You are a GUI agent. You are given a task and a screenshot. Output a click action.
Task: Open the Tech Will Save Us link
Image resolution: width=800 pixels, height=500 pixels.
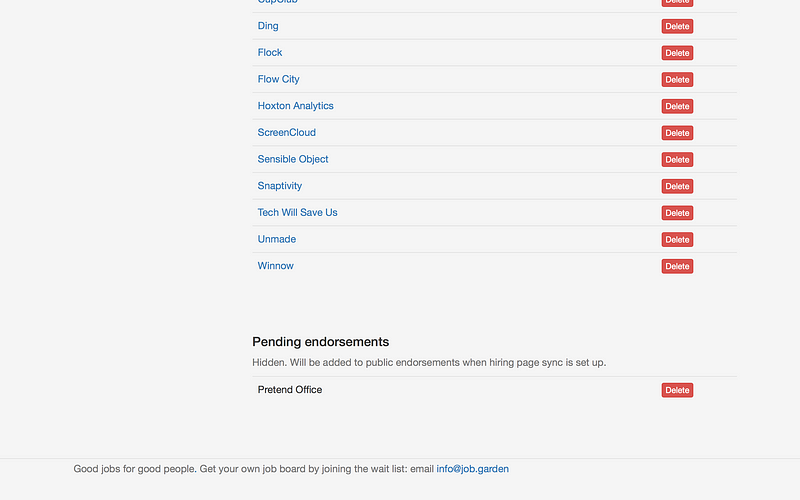(297, 212)
